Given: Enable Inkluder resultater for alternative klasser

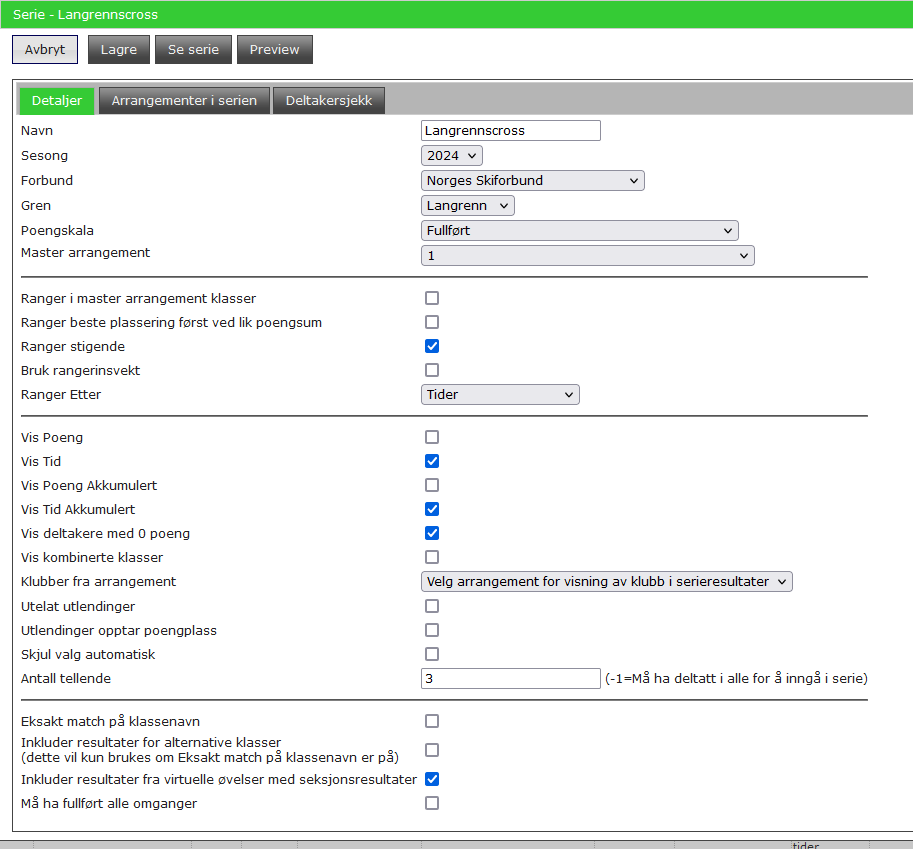Looking at the screenshot, I should coord(432,750).
